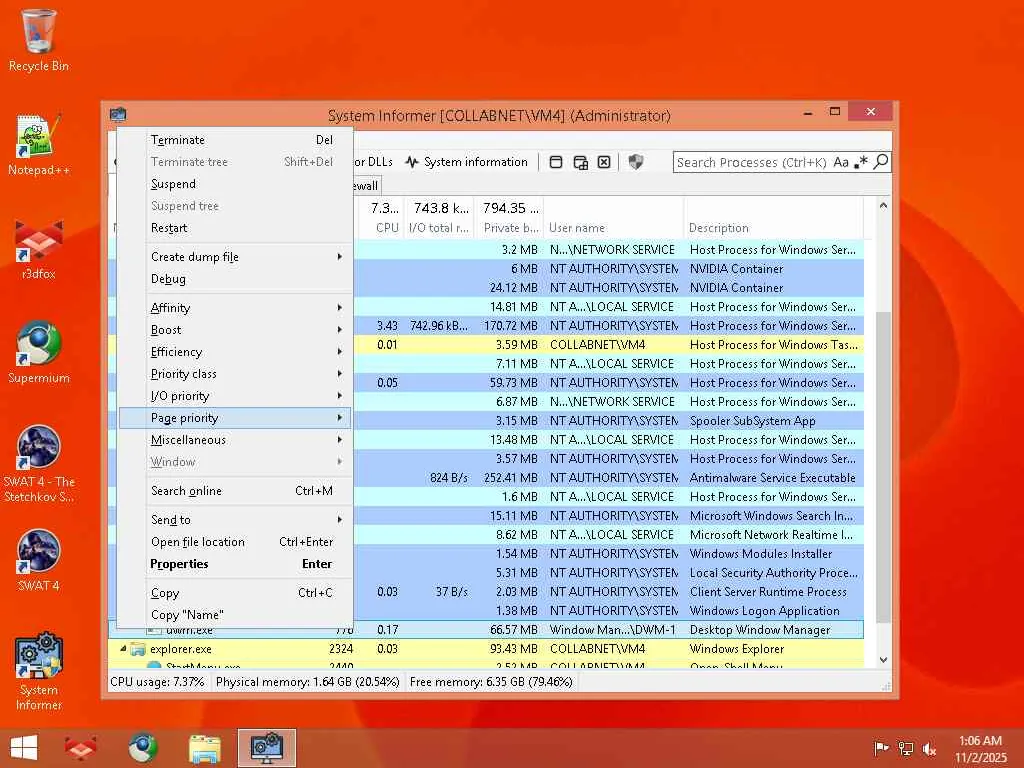The image size is (1024, 768).
Task: Click the Supermium taskbar icon
Action: pos(142,748)
